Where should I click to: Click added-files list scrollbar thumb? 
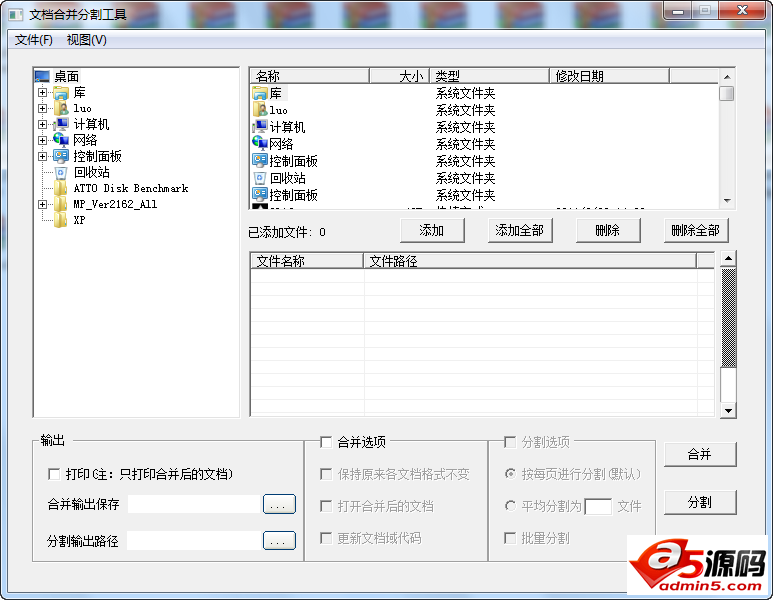(728, 318)
